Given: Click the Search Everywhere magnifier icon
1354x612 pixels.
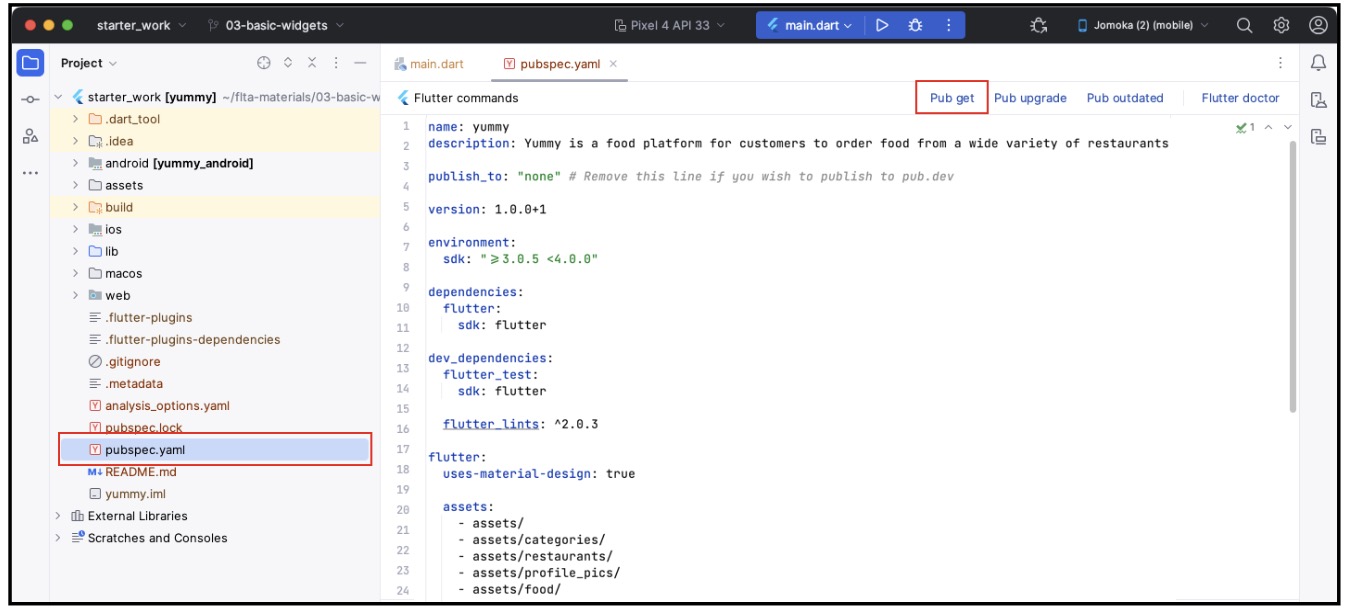Looking at the screenshot, I should point(1244,26).
